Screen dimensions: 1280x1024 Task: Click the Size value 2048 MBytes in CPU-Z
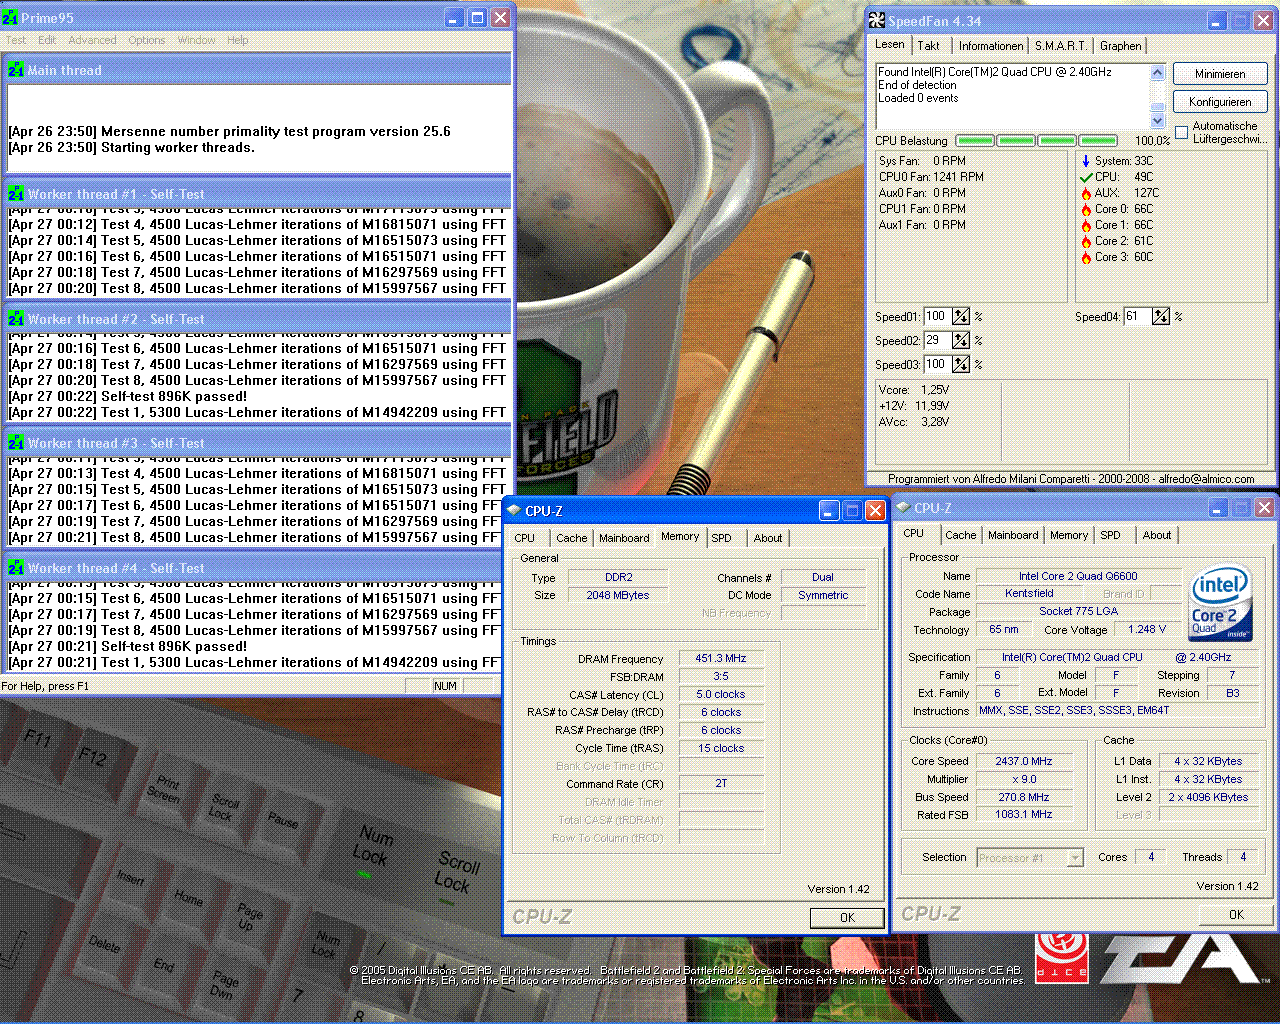point(617,595)
